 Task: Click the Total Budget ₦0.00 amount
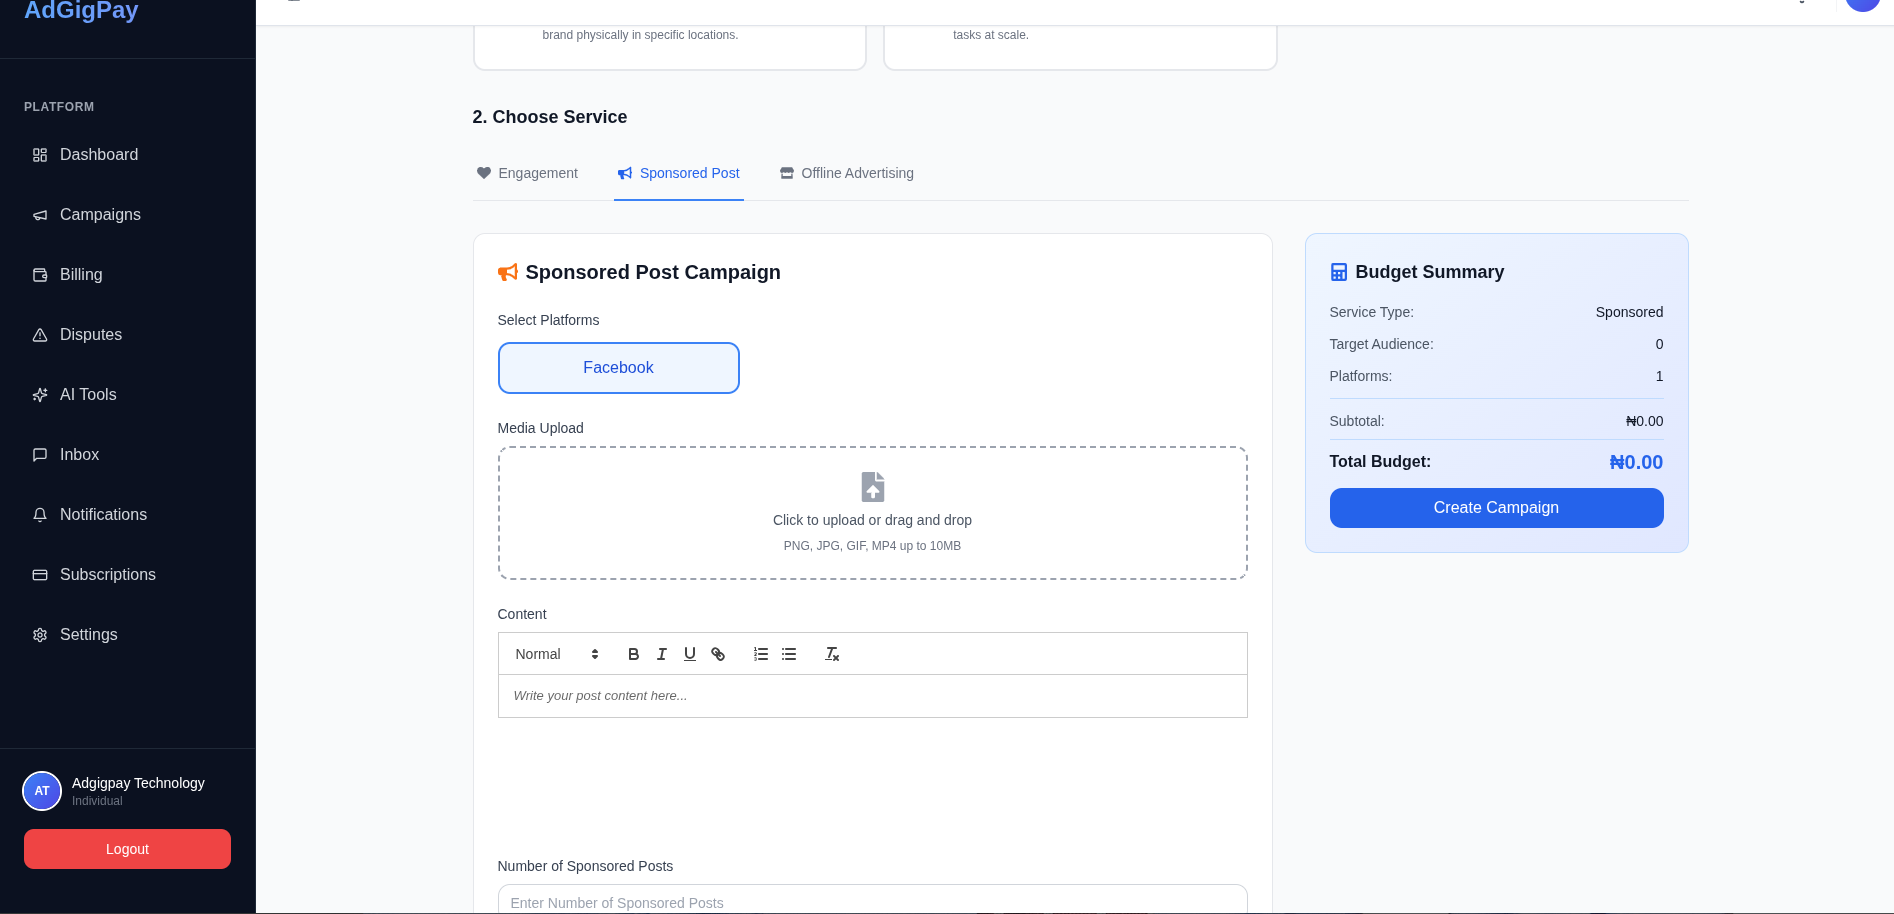(x=1636, y=462)
